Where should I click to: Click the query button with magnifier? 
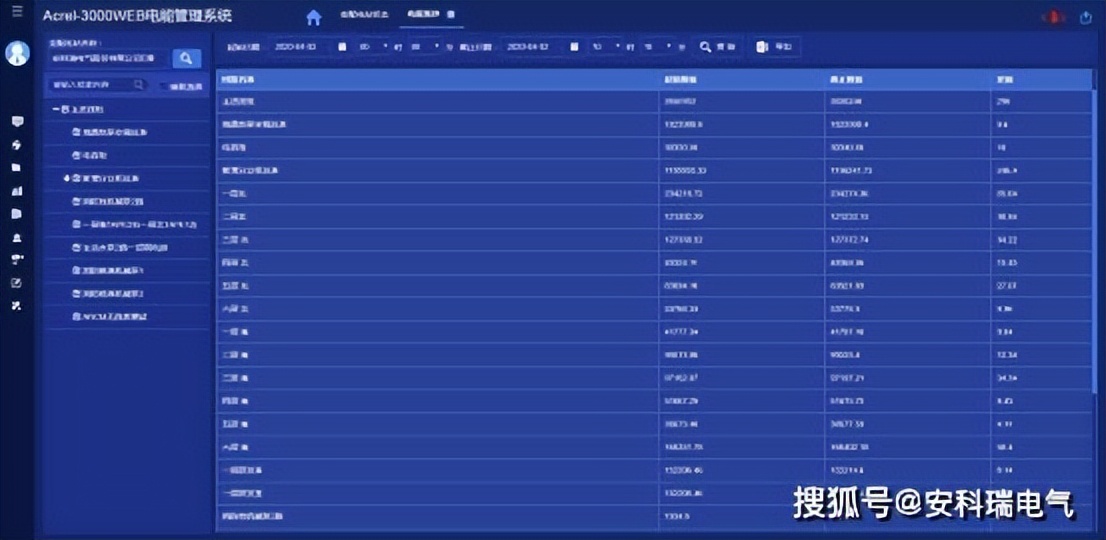pos(717,47)
